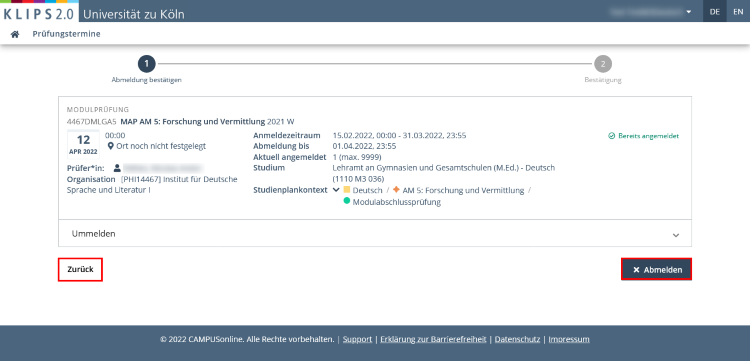Click the Deutsch study plan entry

coord(367,190)
